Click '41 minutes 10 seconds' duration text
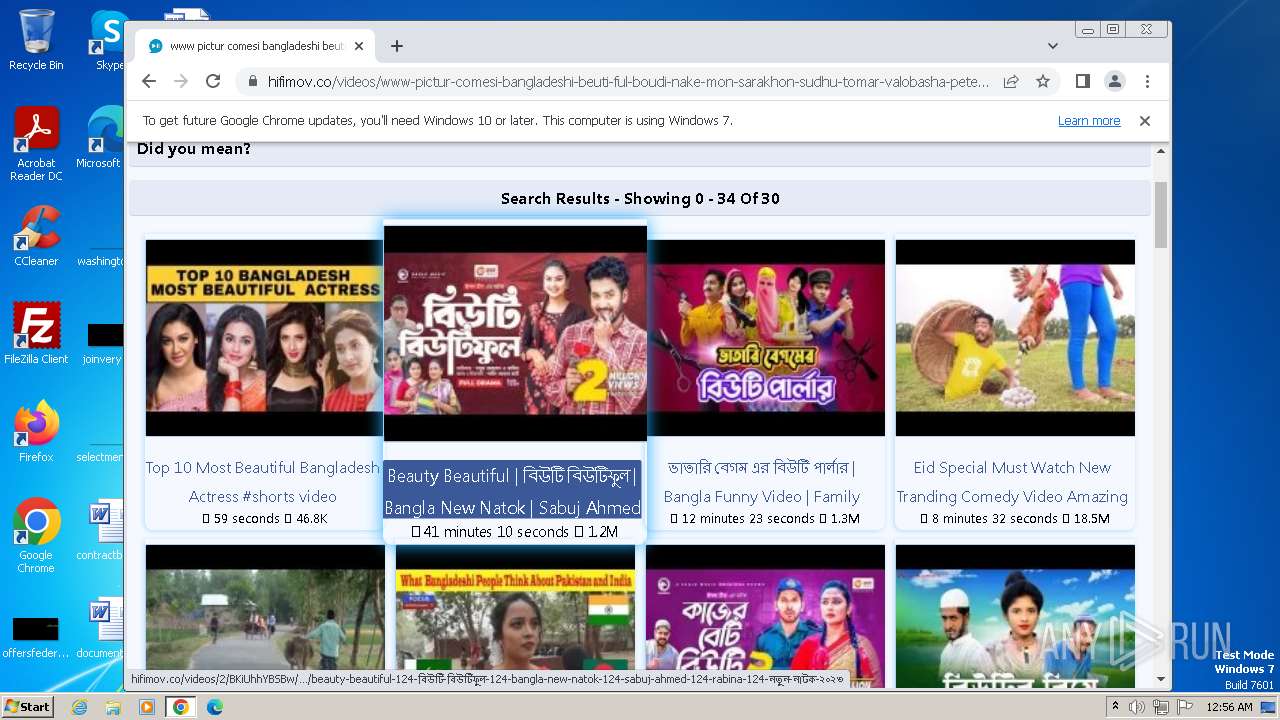 tap(496, 532)
